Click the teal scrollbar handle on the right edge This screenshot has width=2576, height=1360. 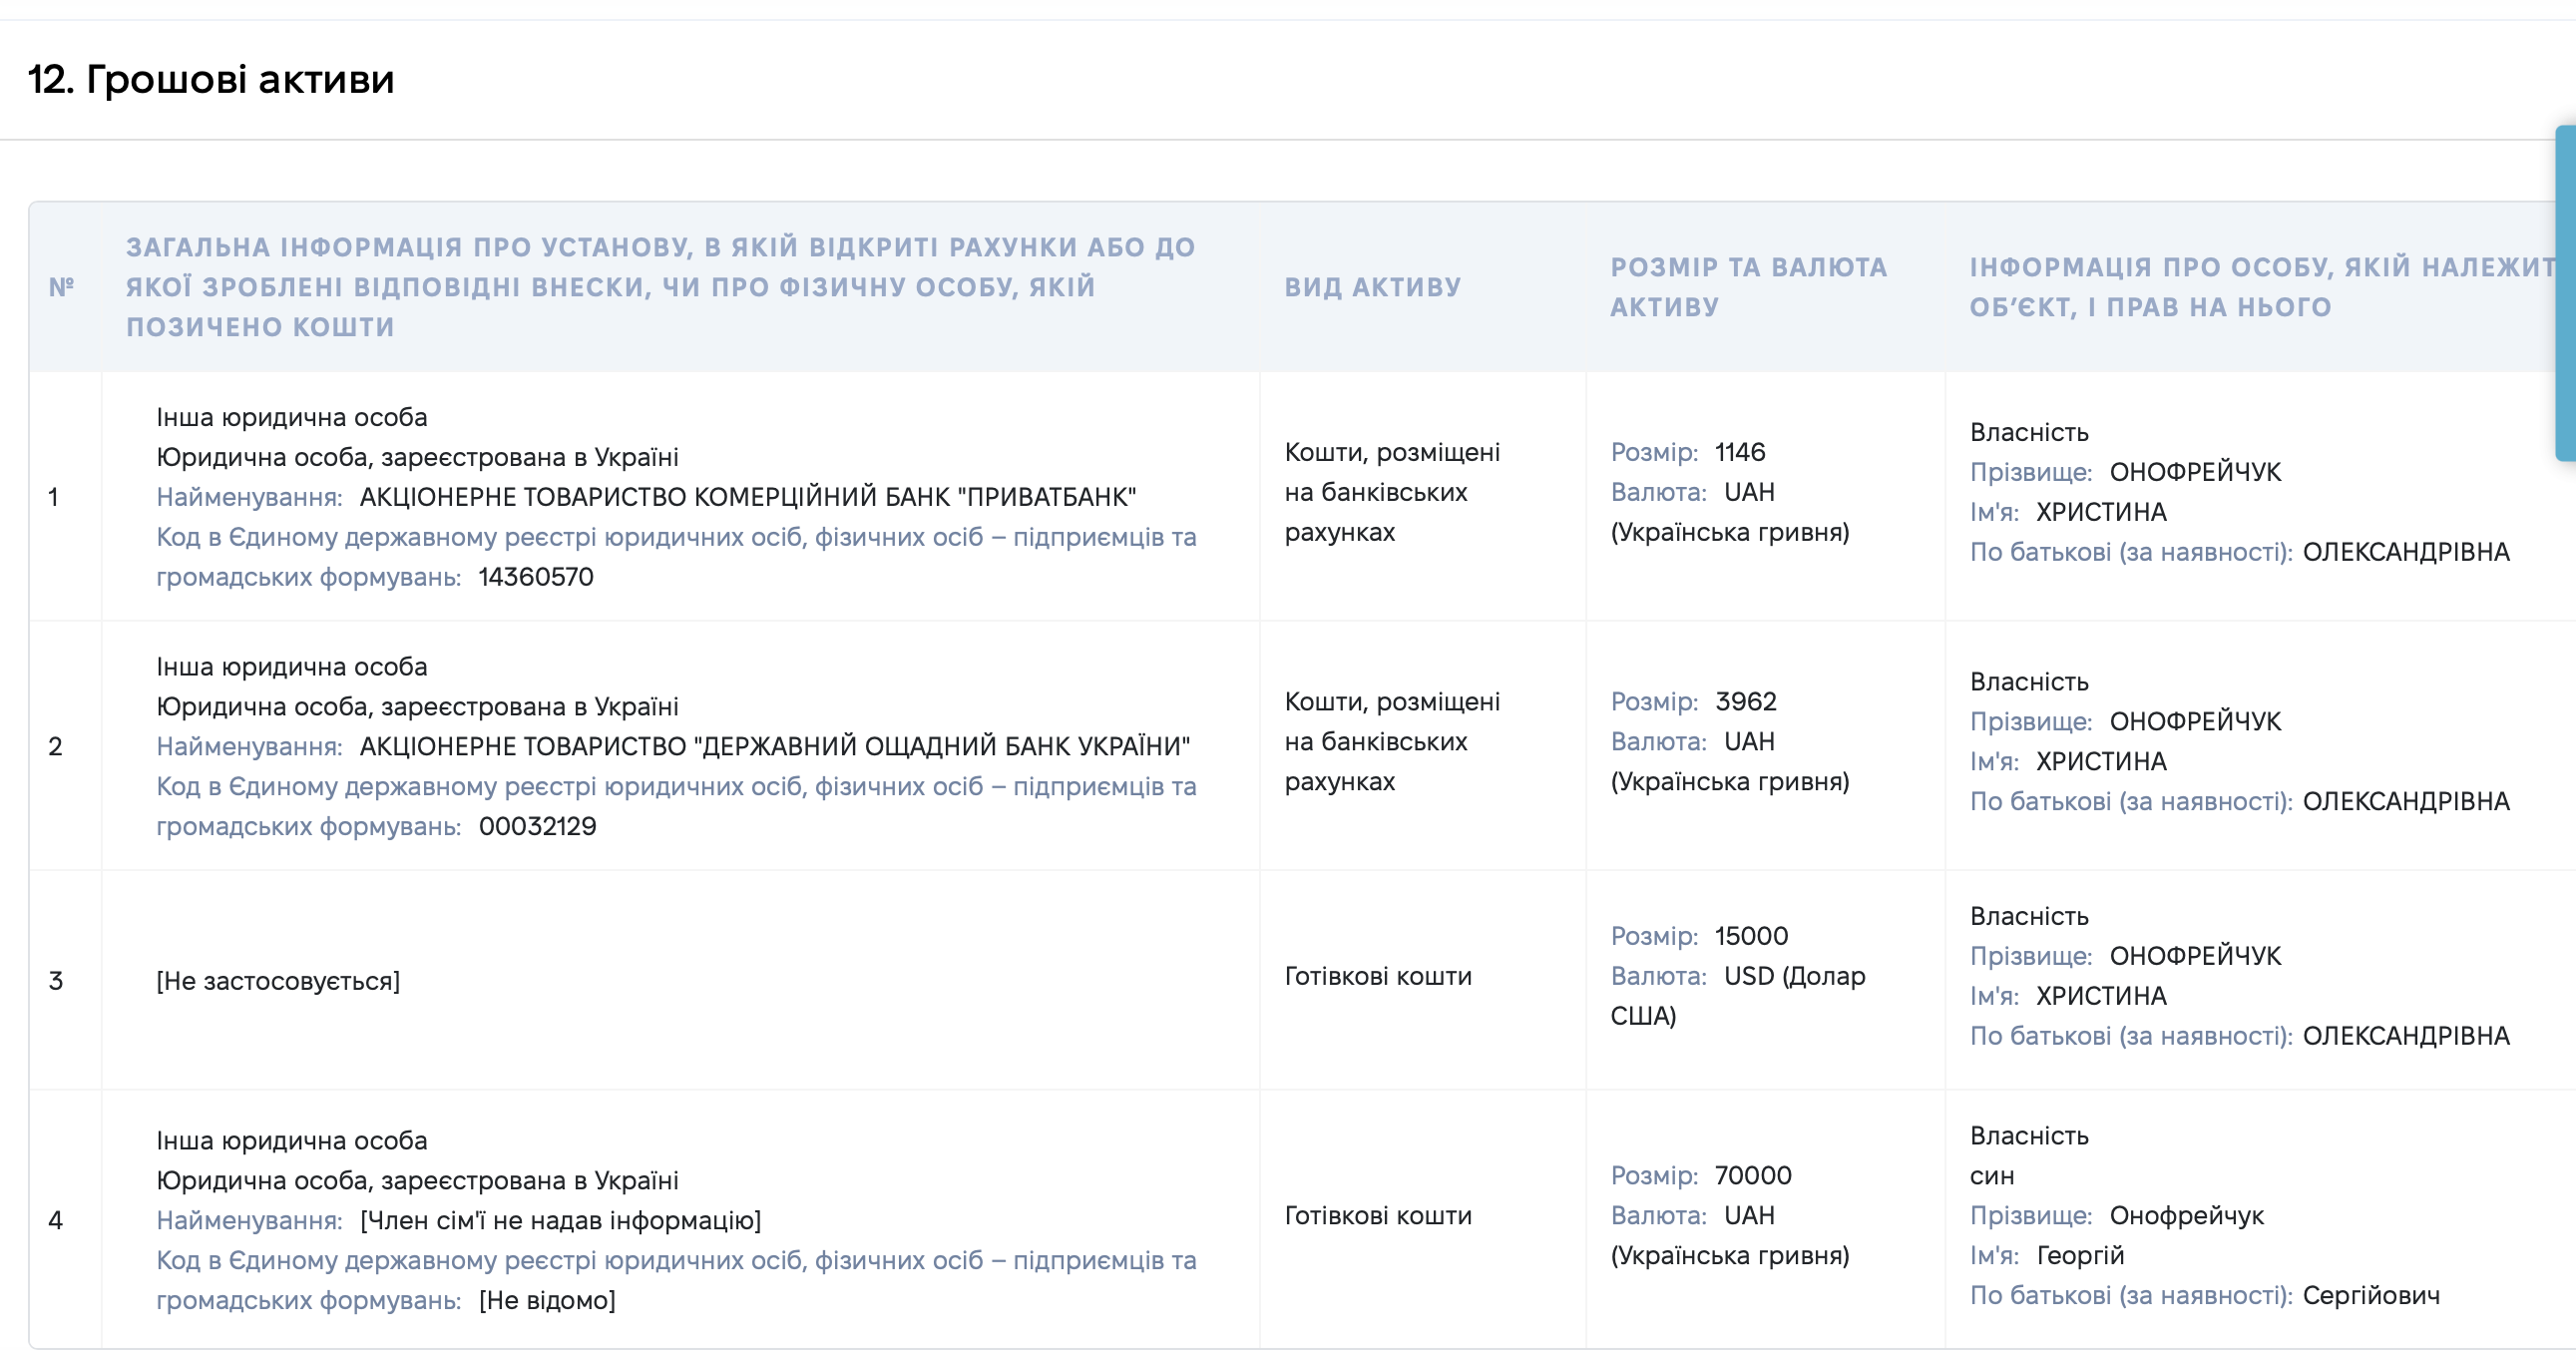click(2565, 293)
